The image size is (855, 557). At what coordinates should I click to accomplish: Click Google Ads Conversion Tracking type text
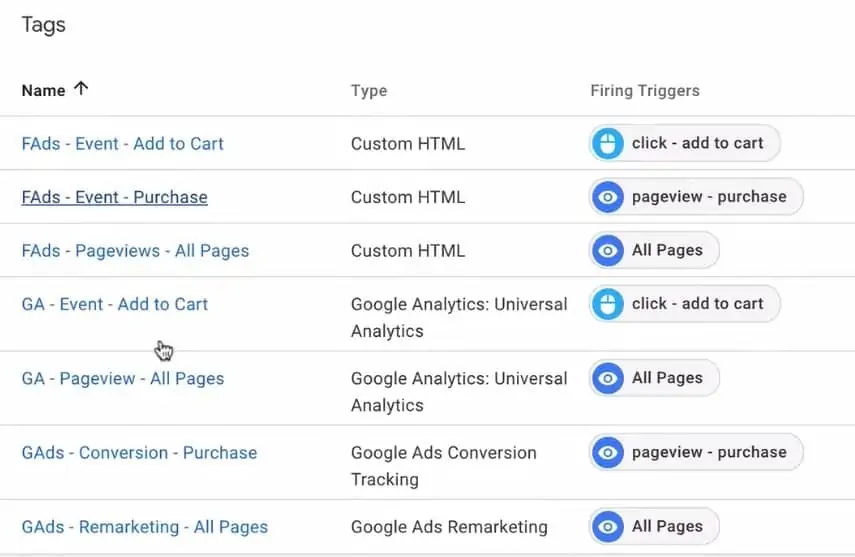443,465
